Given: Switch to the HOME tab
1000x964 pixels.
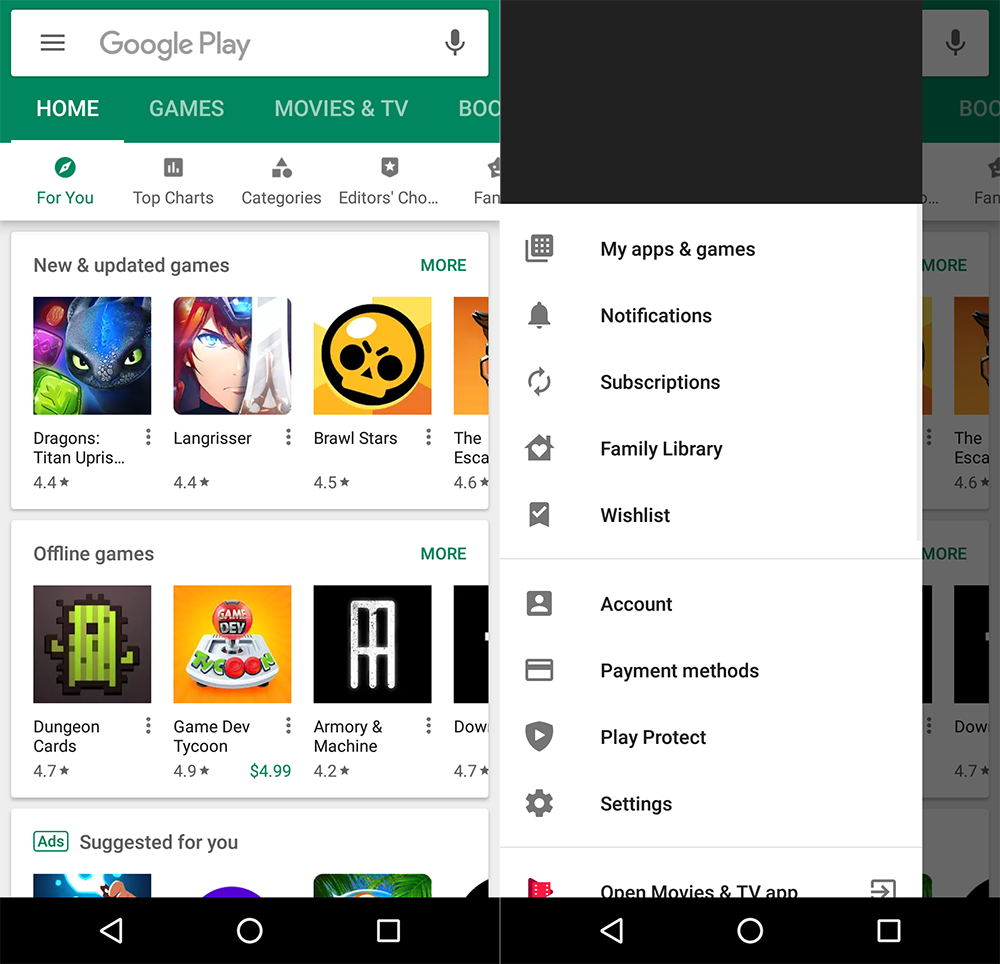Looking at the screenshot, I should point(68,108).
